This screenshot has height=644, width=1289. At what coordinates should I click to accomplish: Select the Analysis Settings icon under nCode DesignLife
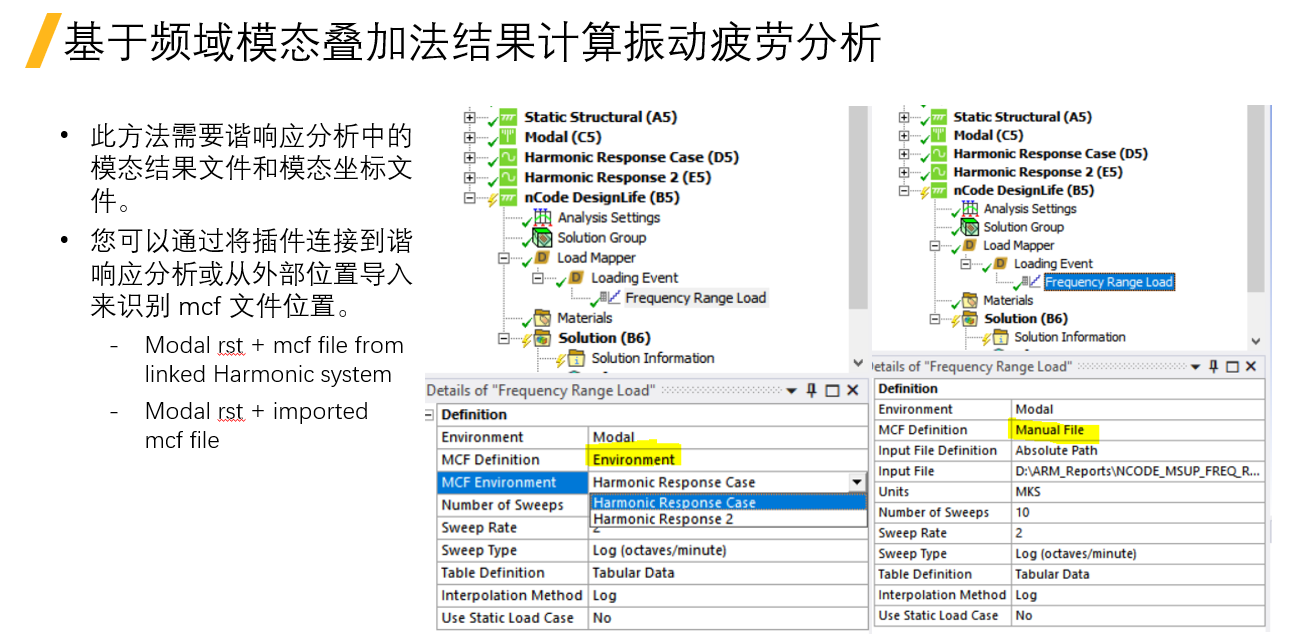pos(541,218)
